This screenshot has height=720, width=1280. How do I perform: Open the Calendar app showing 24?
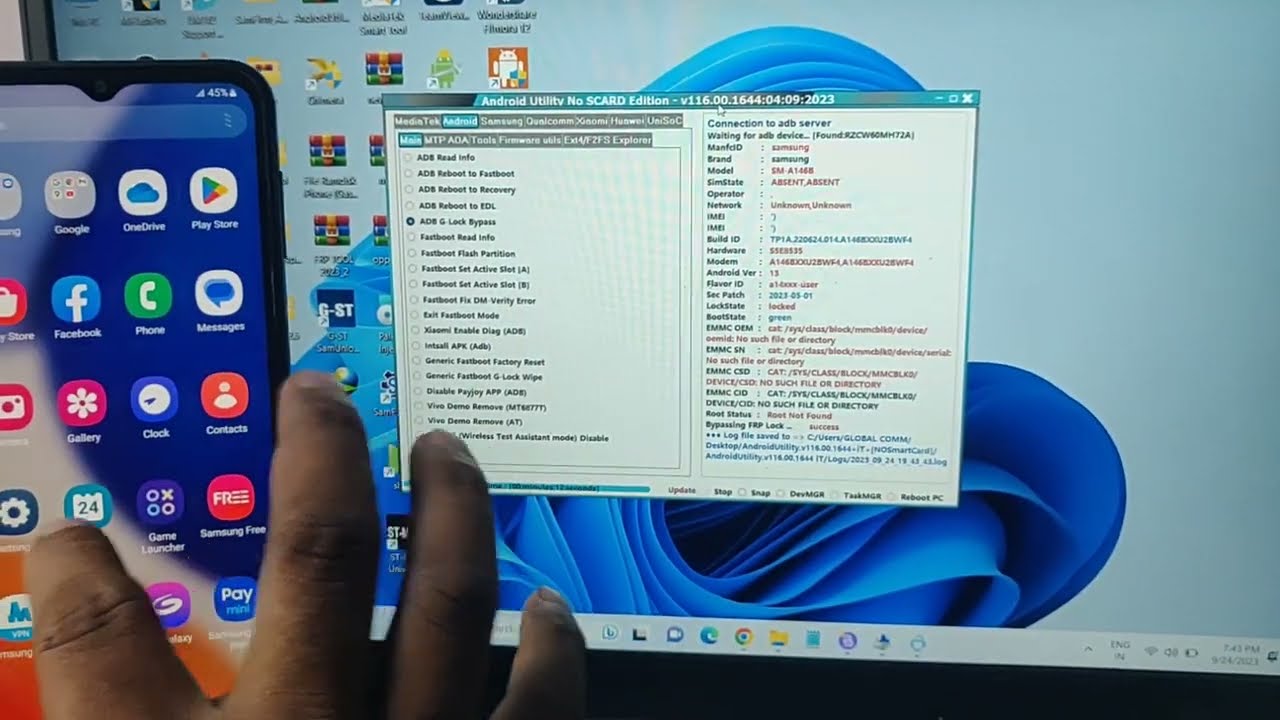tap(88, 507)
